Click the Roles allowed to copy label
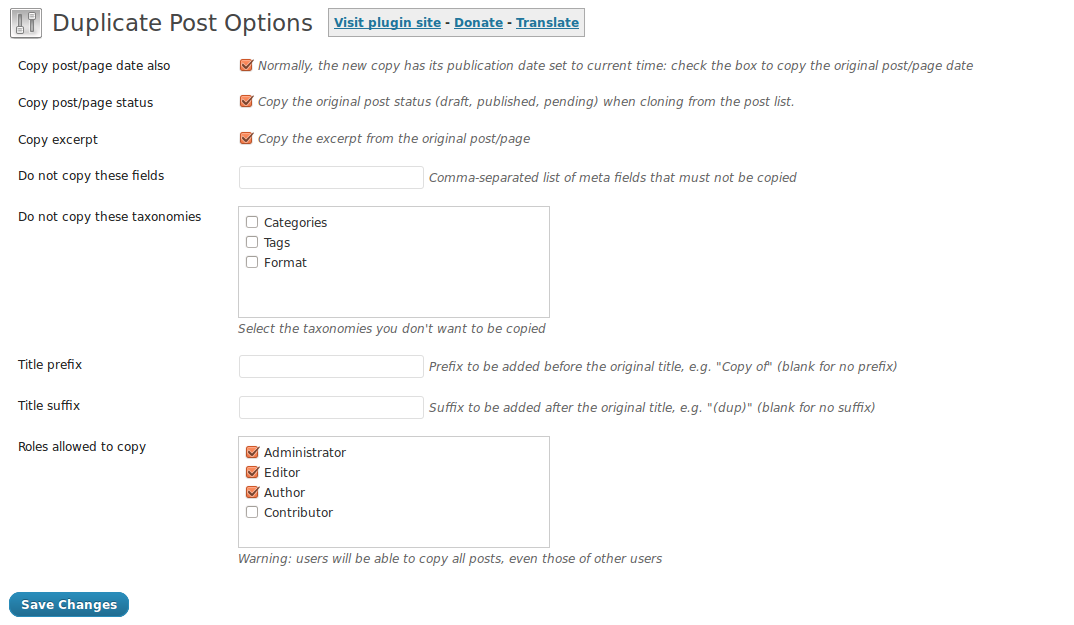Viewport: 1074px width, 625px height. [82, 447]
